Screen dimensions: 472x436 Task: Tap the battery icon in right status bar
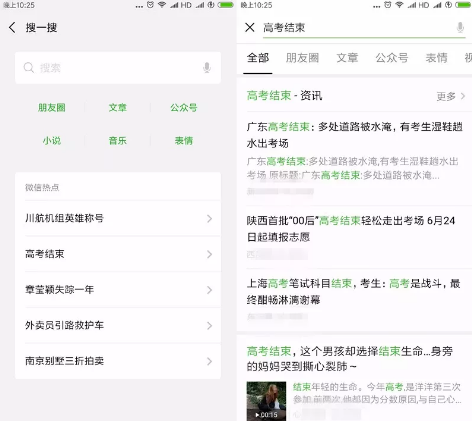pyautogui.click(x=463, y=5)
